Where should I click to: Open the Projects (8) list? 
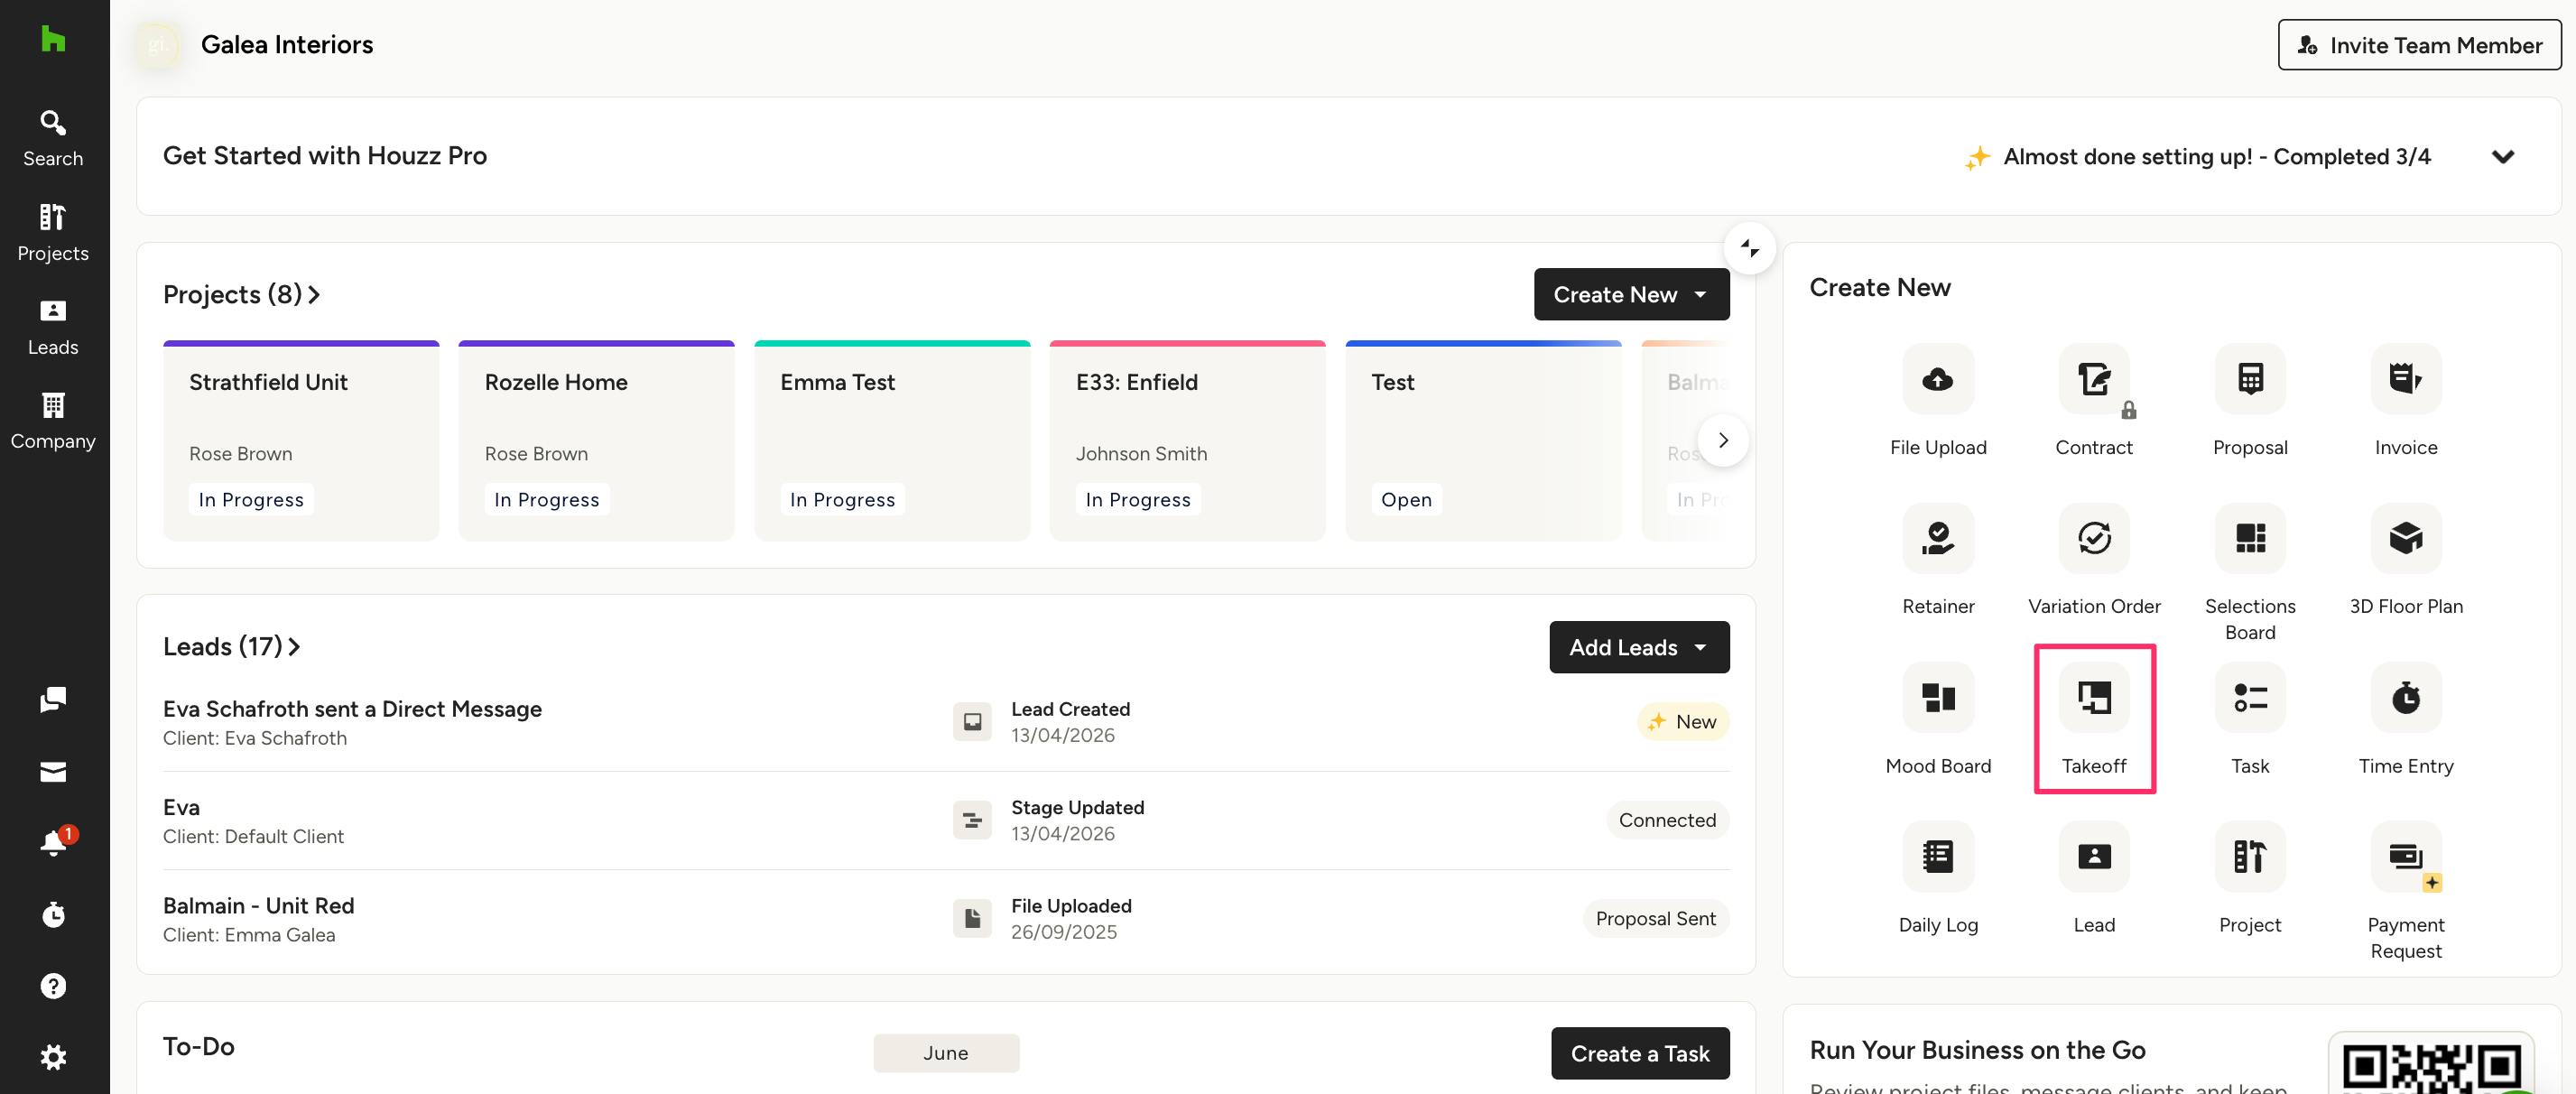(x=241, y=294)
